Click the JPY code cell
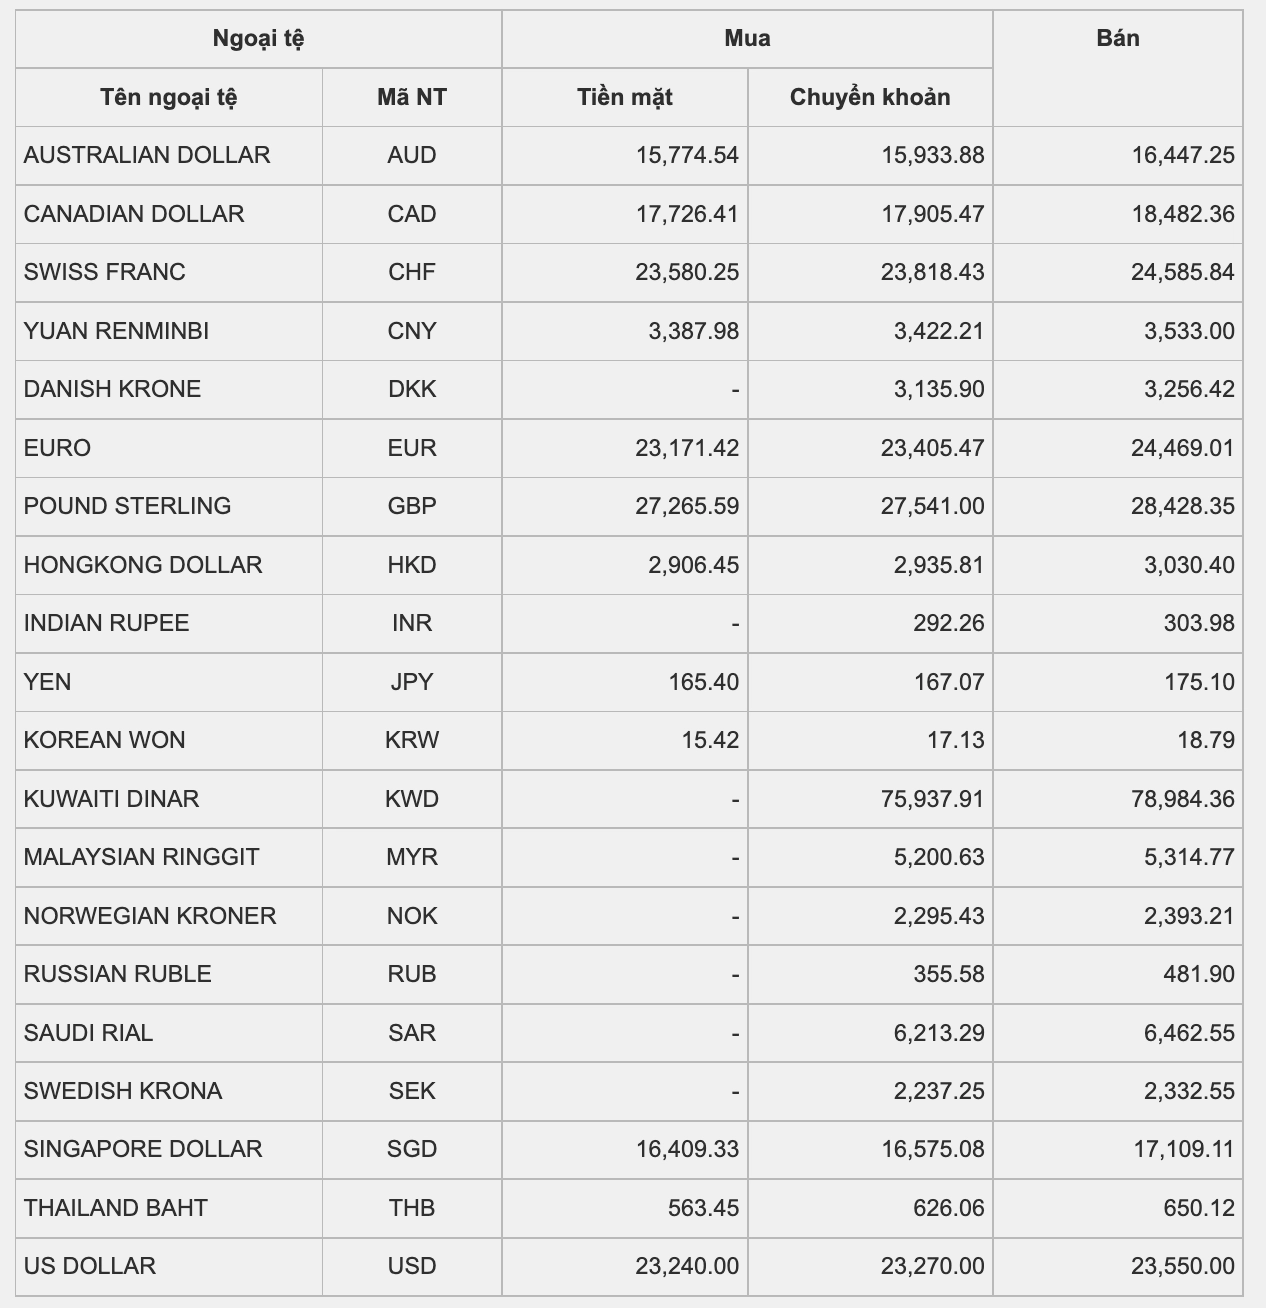1266x1308 pixels. (x=412, y=682)
